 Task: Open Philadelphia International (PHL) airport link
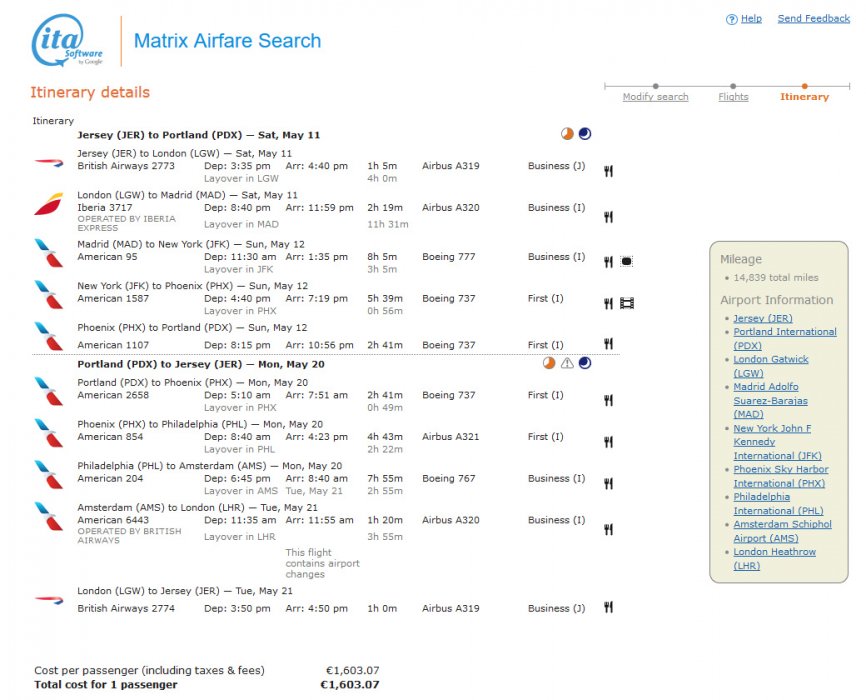[775, 503]
